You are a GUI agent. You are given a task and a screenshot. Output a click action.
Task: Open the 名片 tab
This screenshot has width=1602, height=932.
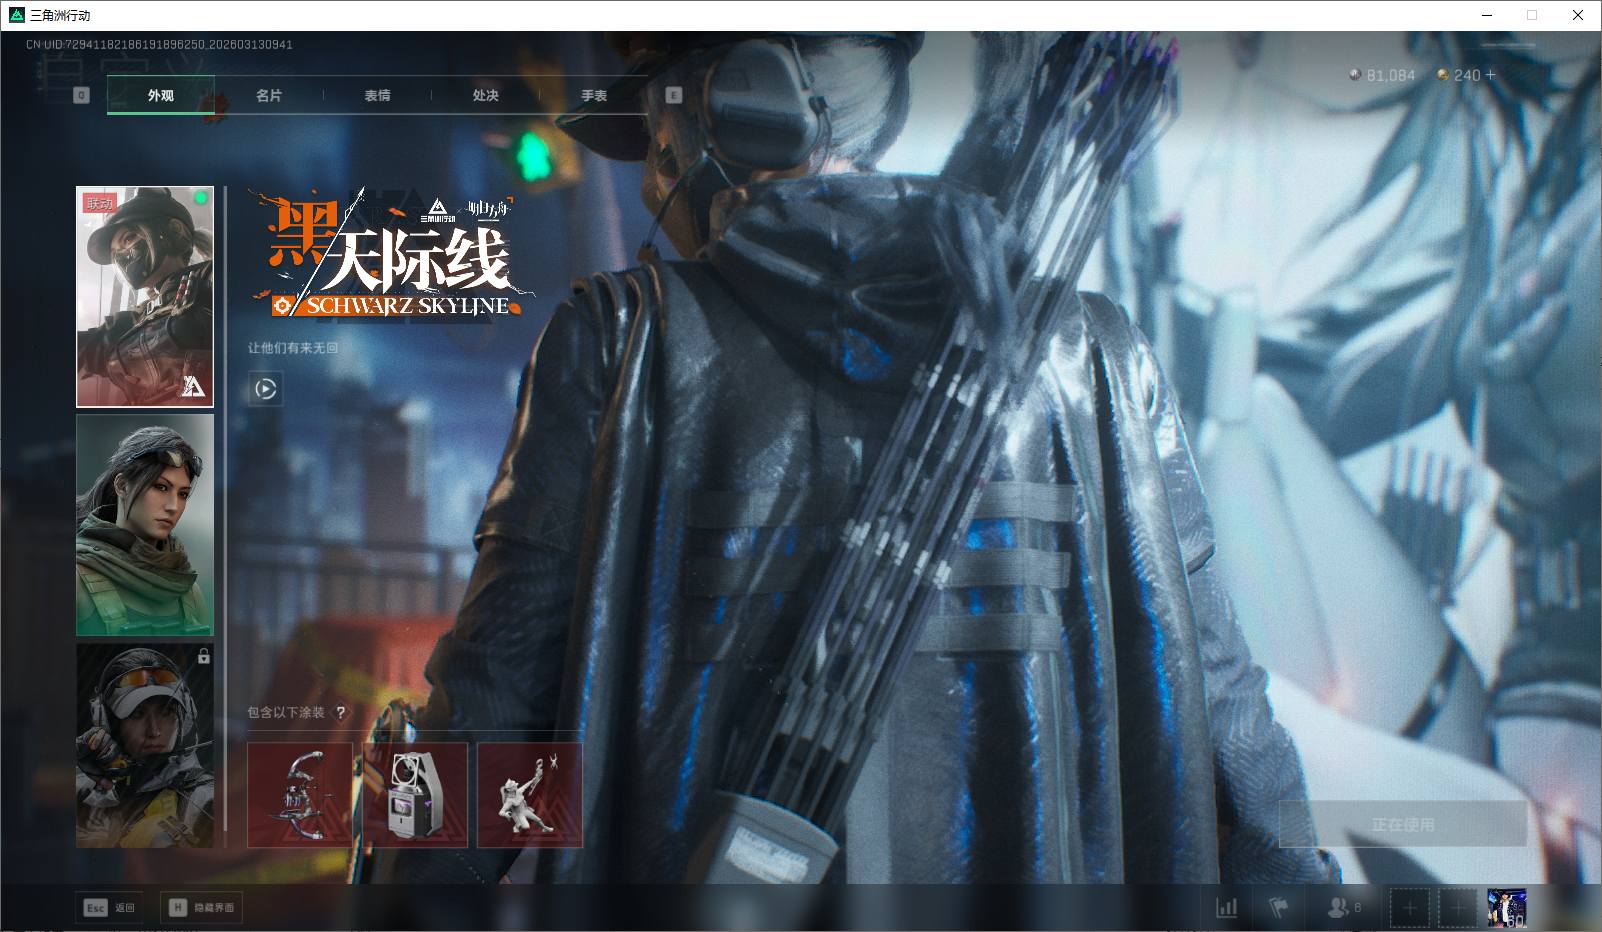269,96
